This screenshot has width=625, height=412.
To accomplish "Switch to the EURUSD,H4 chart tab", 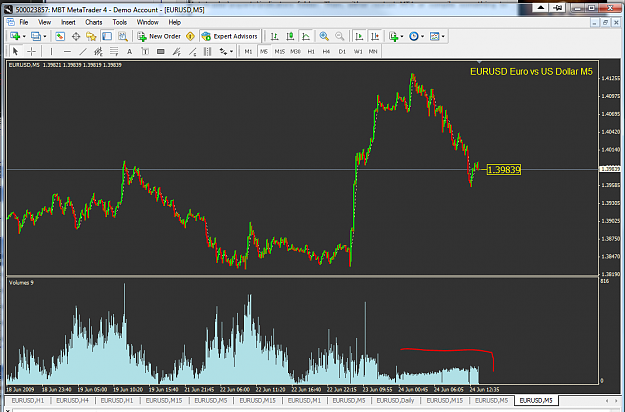I will point(73,400).
